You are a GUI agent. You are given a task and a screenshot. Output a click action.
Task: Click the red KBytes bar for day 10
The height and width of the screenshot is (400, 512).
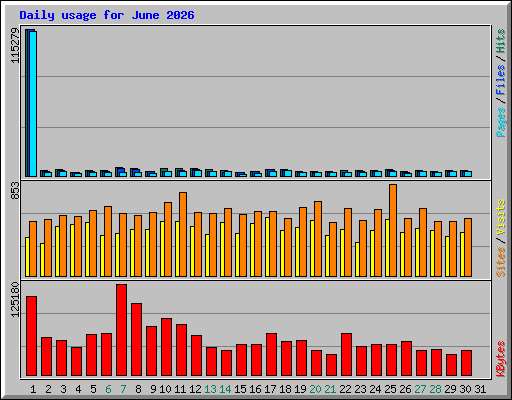tap(166, 347)
